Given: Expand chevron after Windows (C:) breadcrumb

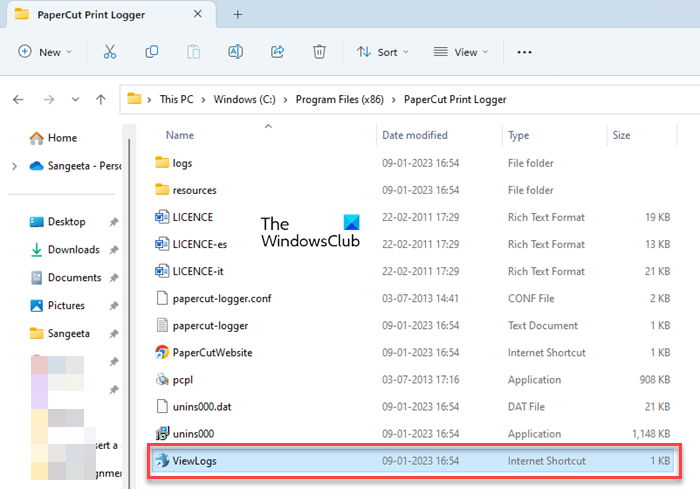Looking at the screenshot, I should 285,100.
